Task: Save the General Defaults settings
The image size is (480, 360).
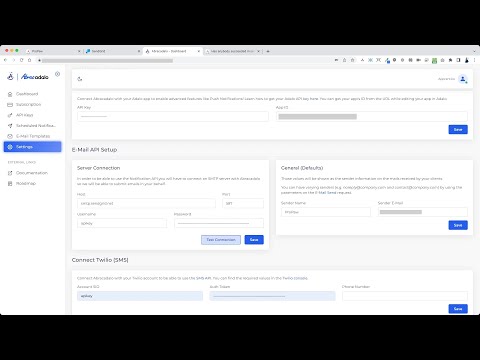Action: 458,225
